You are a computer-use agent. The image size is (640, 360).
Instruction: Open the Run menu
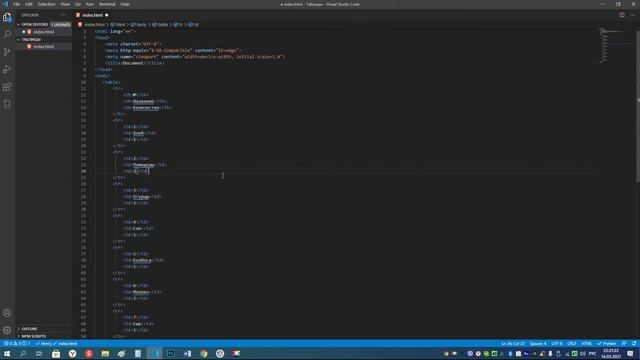click(90, 4)
